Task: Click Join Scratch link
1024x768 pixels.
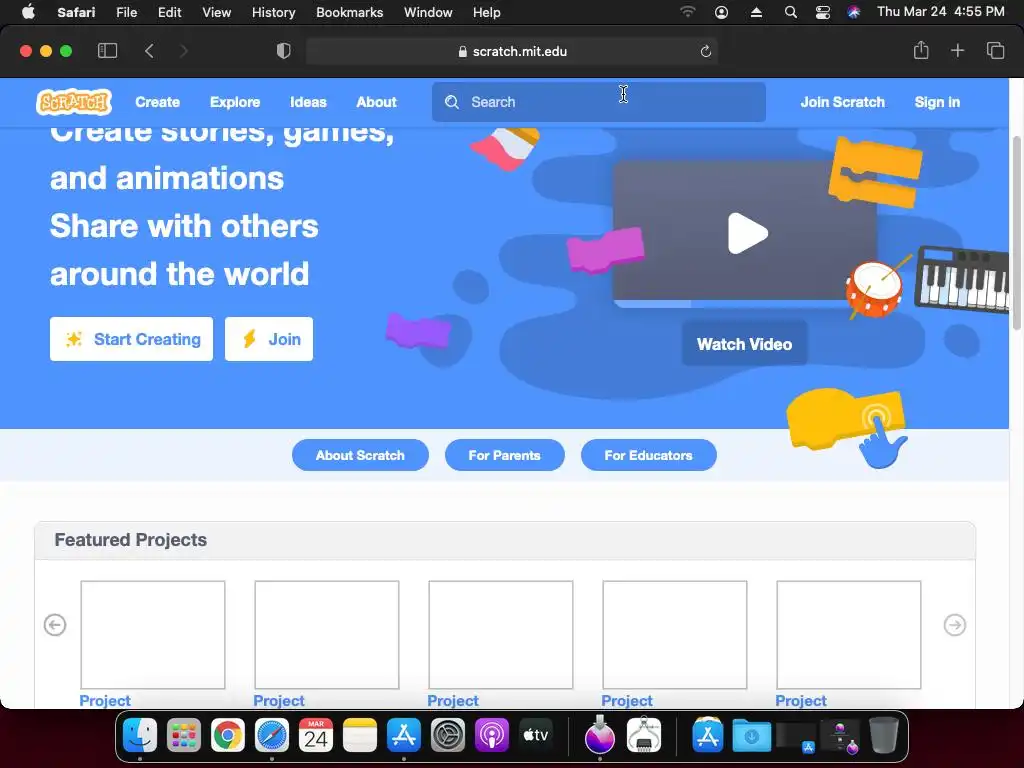Action: 842,102
